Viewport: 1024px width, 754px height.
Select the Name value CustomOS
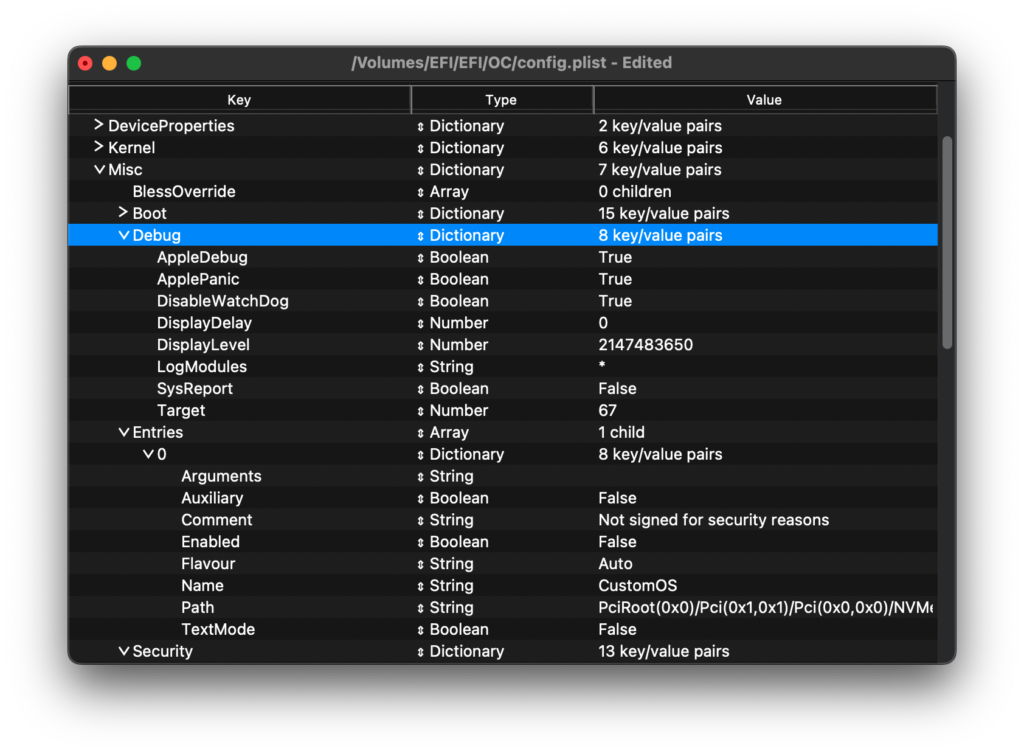[637, 586]
